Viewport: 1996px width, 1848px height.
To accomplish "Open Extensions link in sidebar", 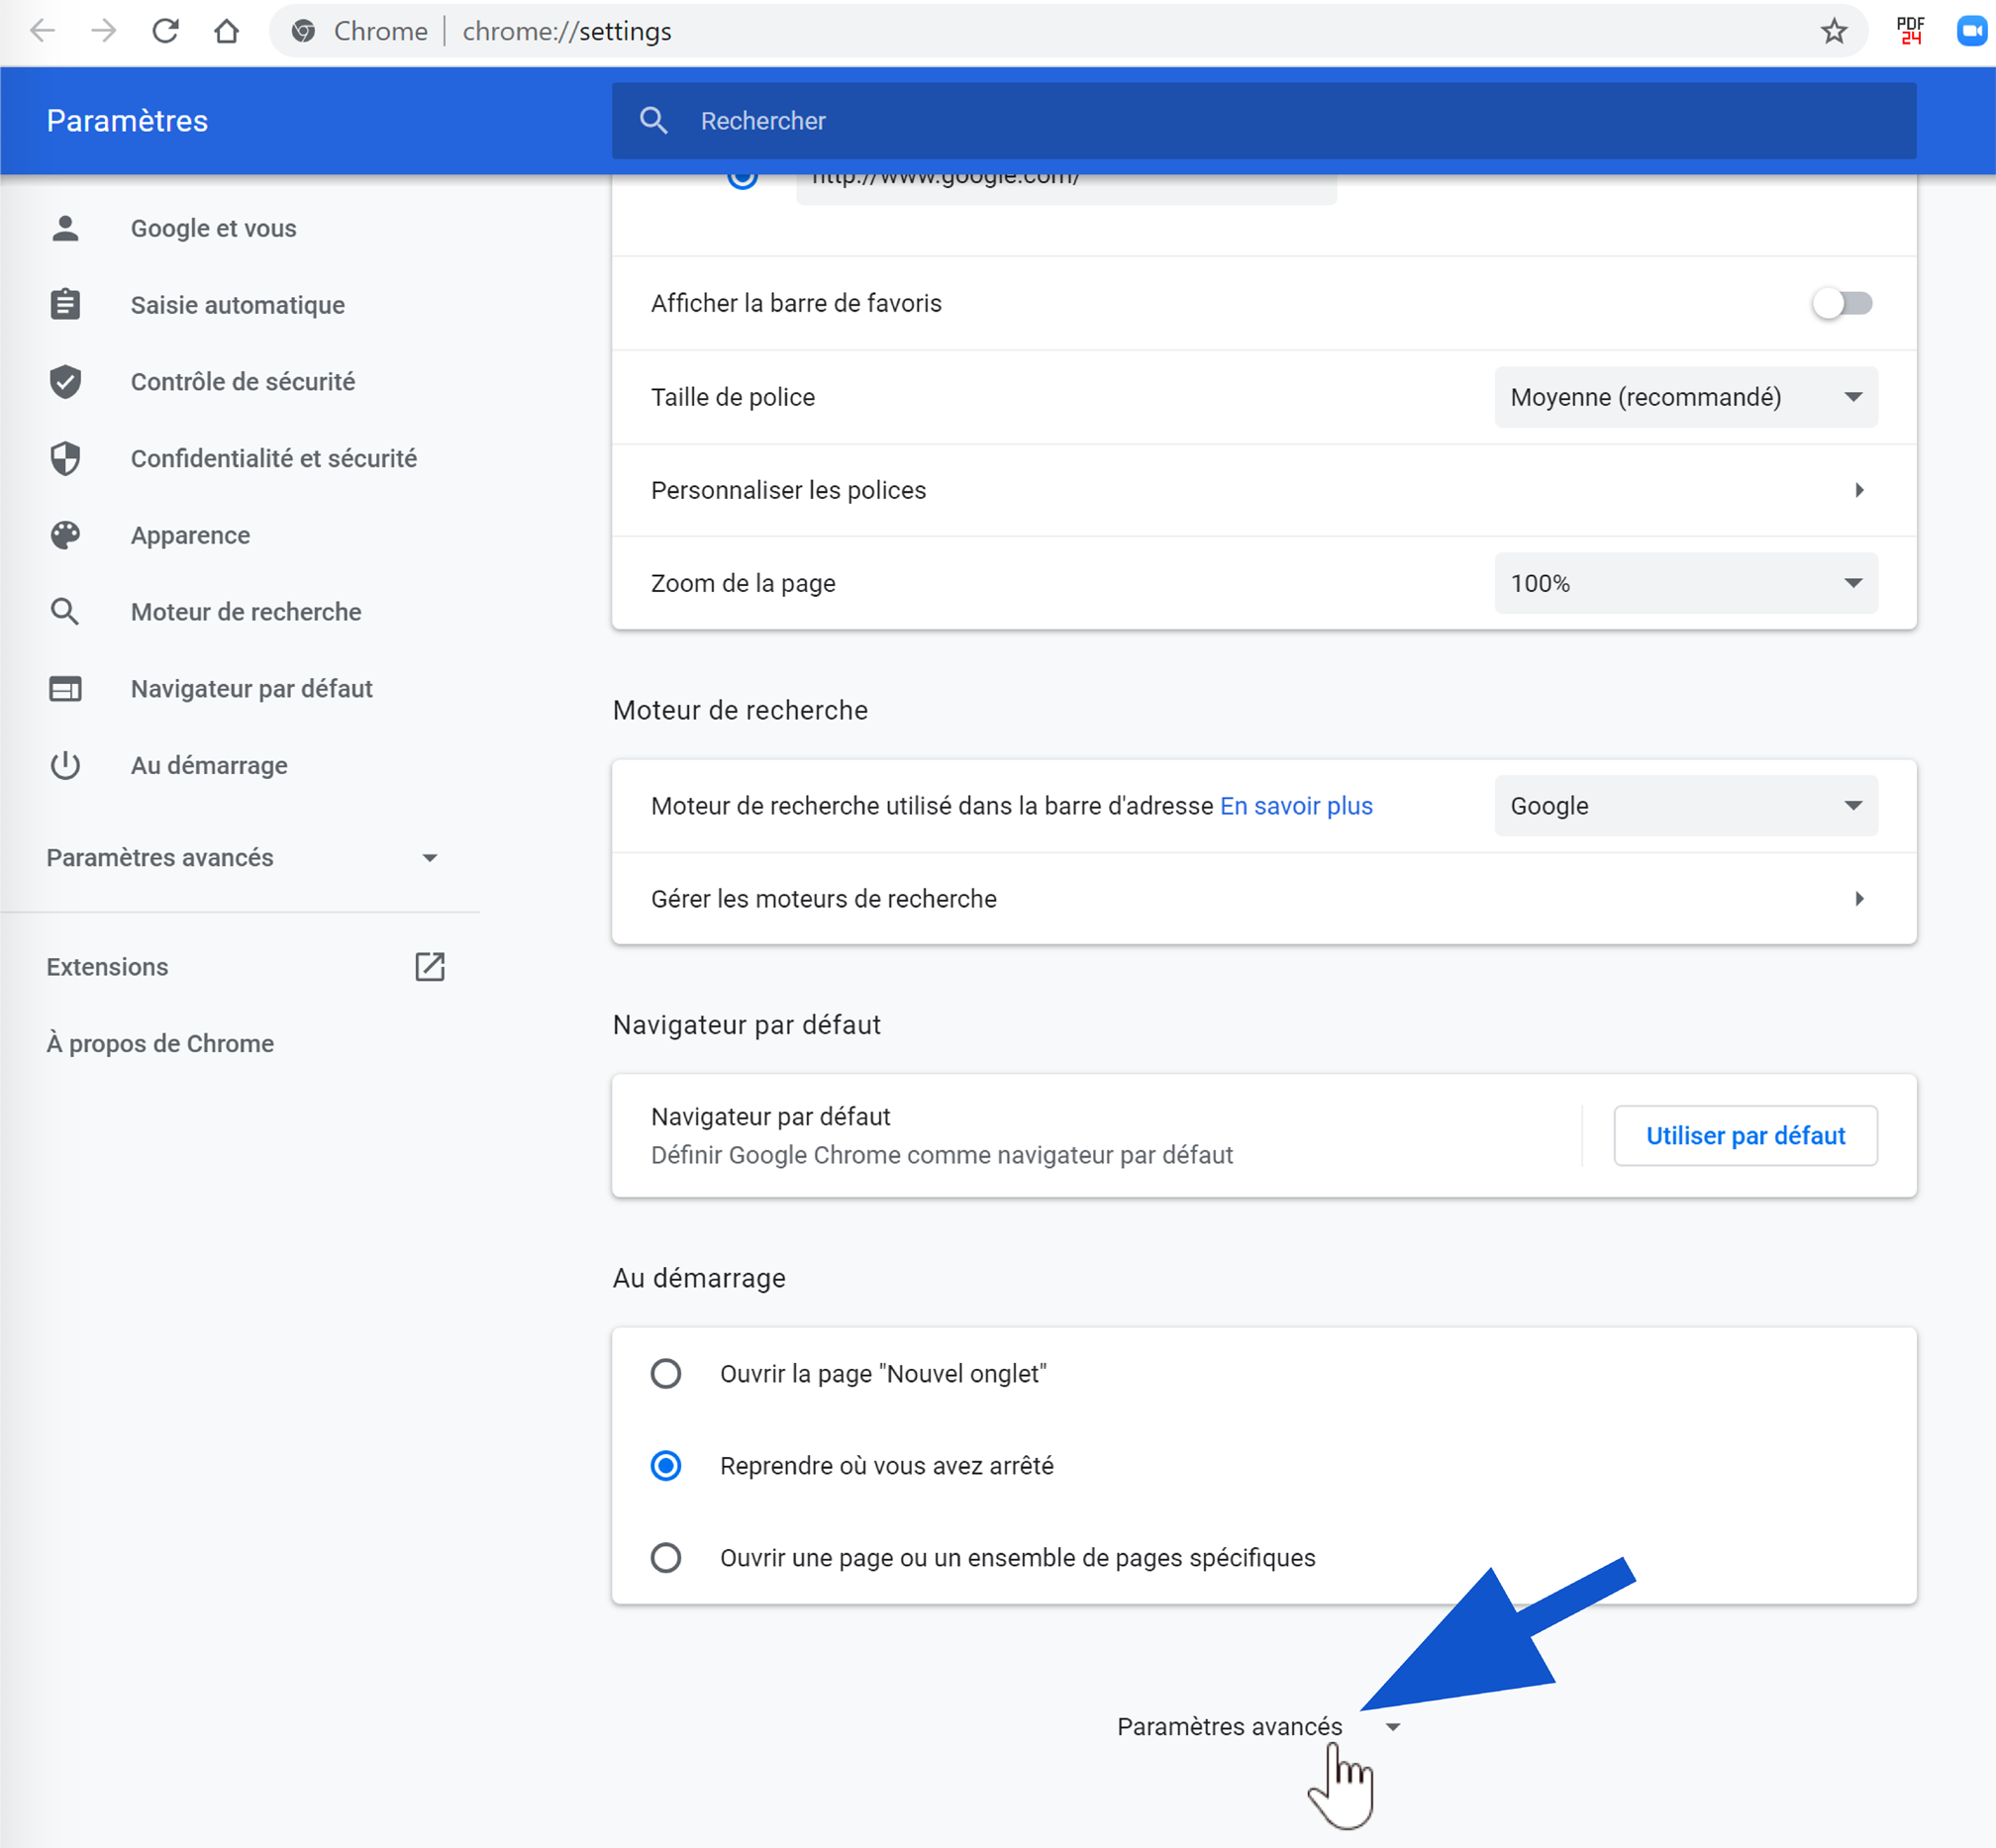I will click(107, 967).
